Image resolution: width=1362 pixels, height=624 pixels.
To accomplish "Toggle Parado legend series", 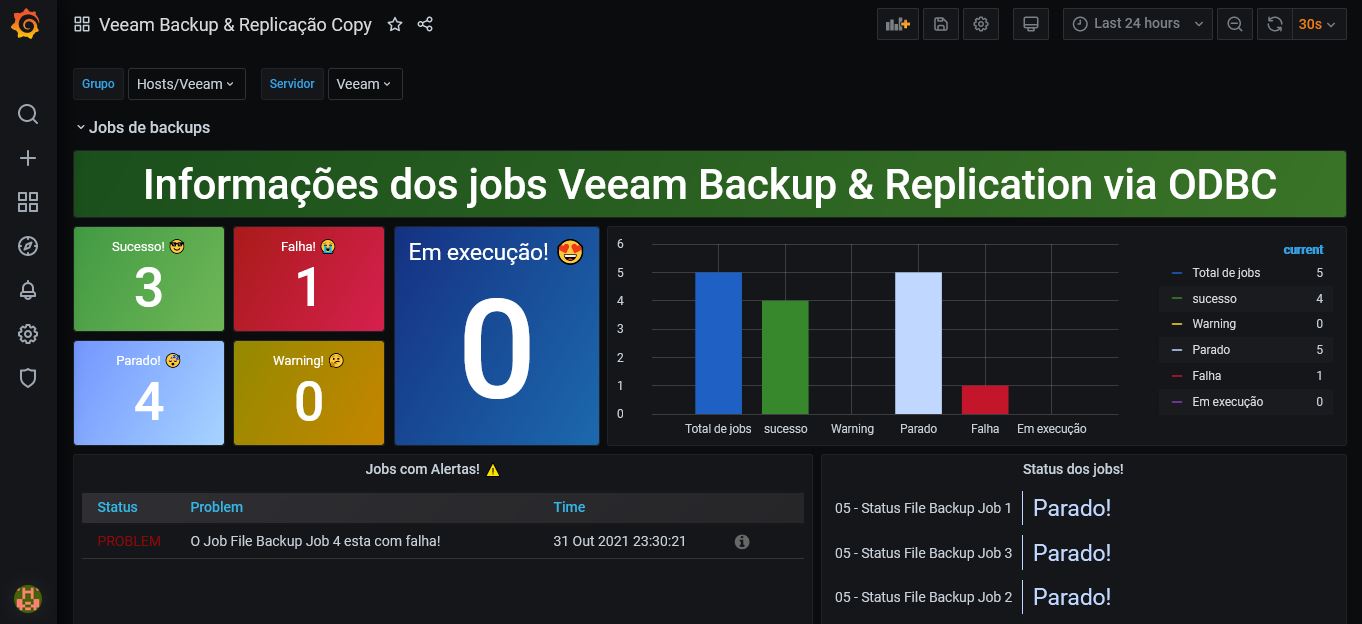I will tap(1211, 350).
